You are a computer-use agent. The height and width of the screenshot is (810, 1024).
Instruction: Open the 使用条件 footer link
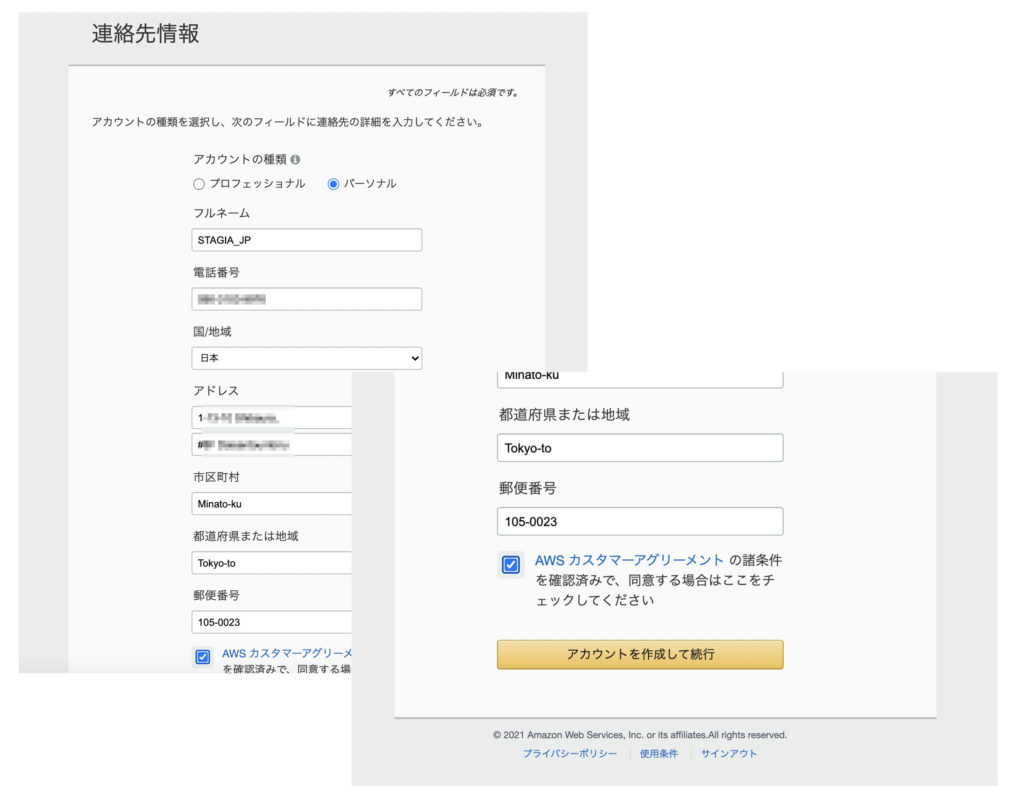659,754
